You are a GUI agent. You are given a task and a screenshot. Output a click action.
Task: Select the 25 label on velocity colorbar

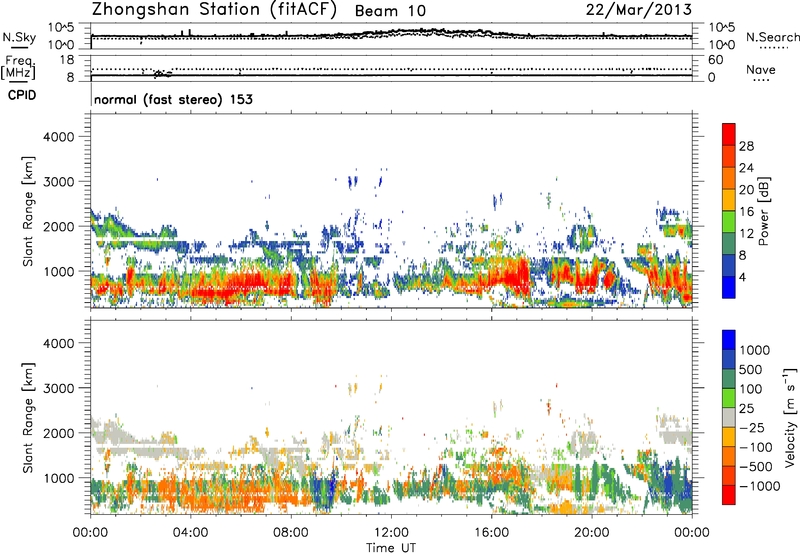pyautogui.click(x=746, y=409)
